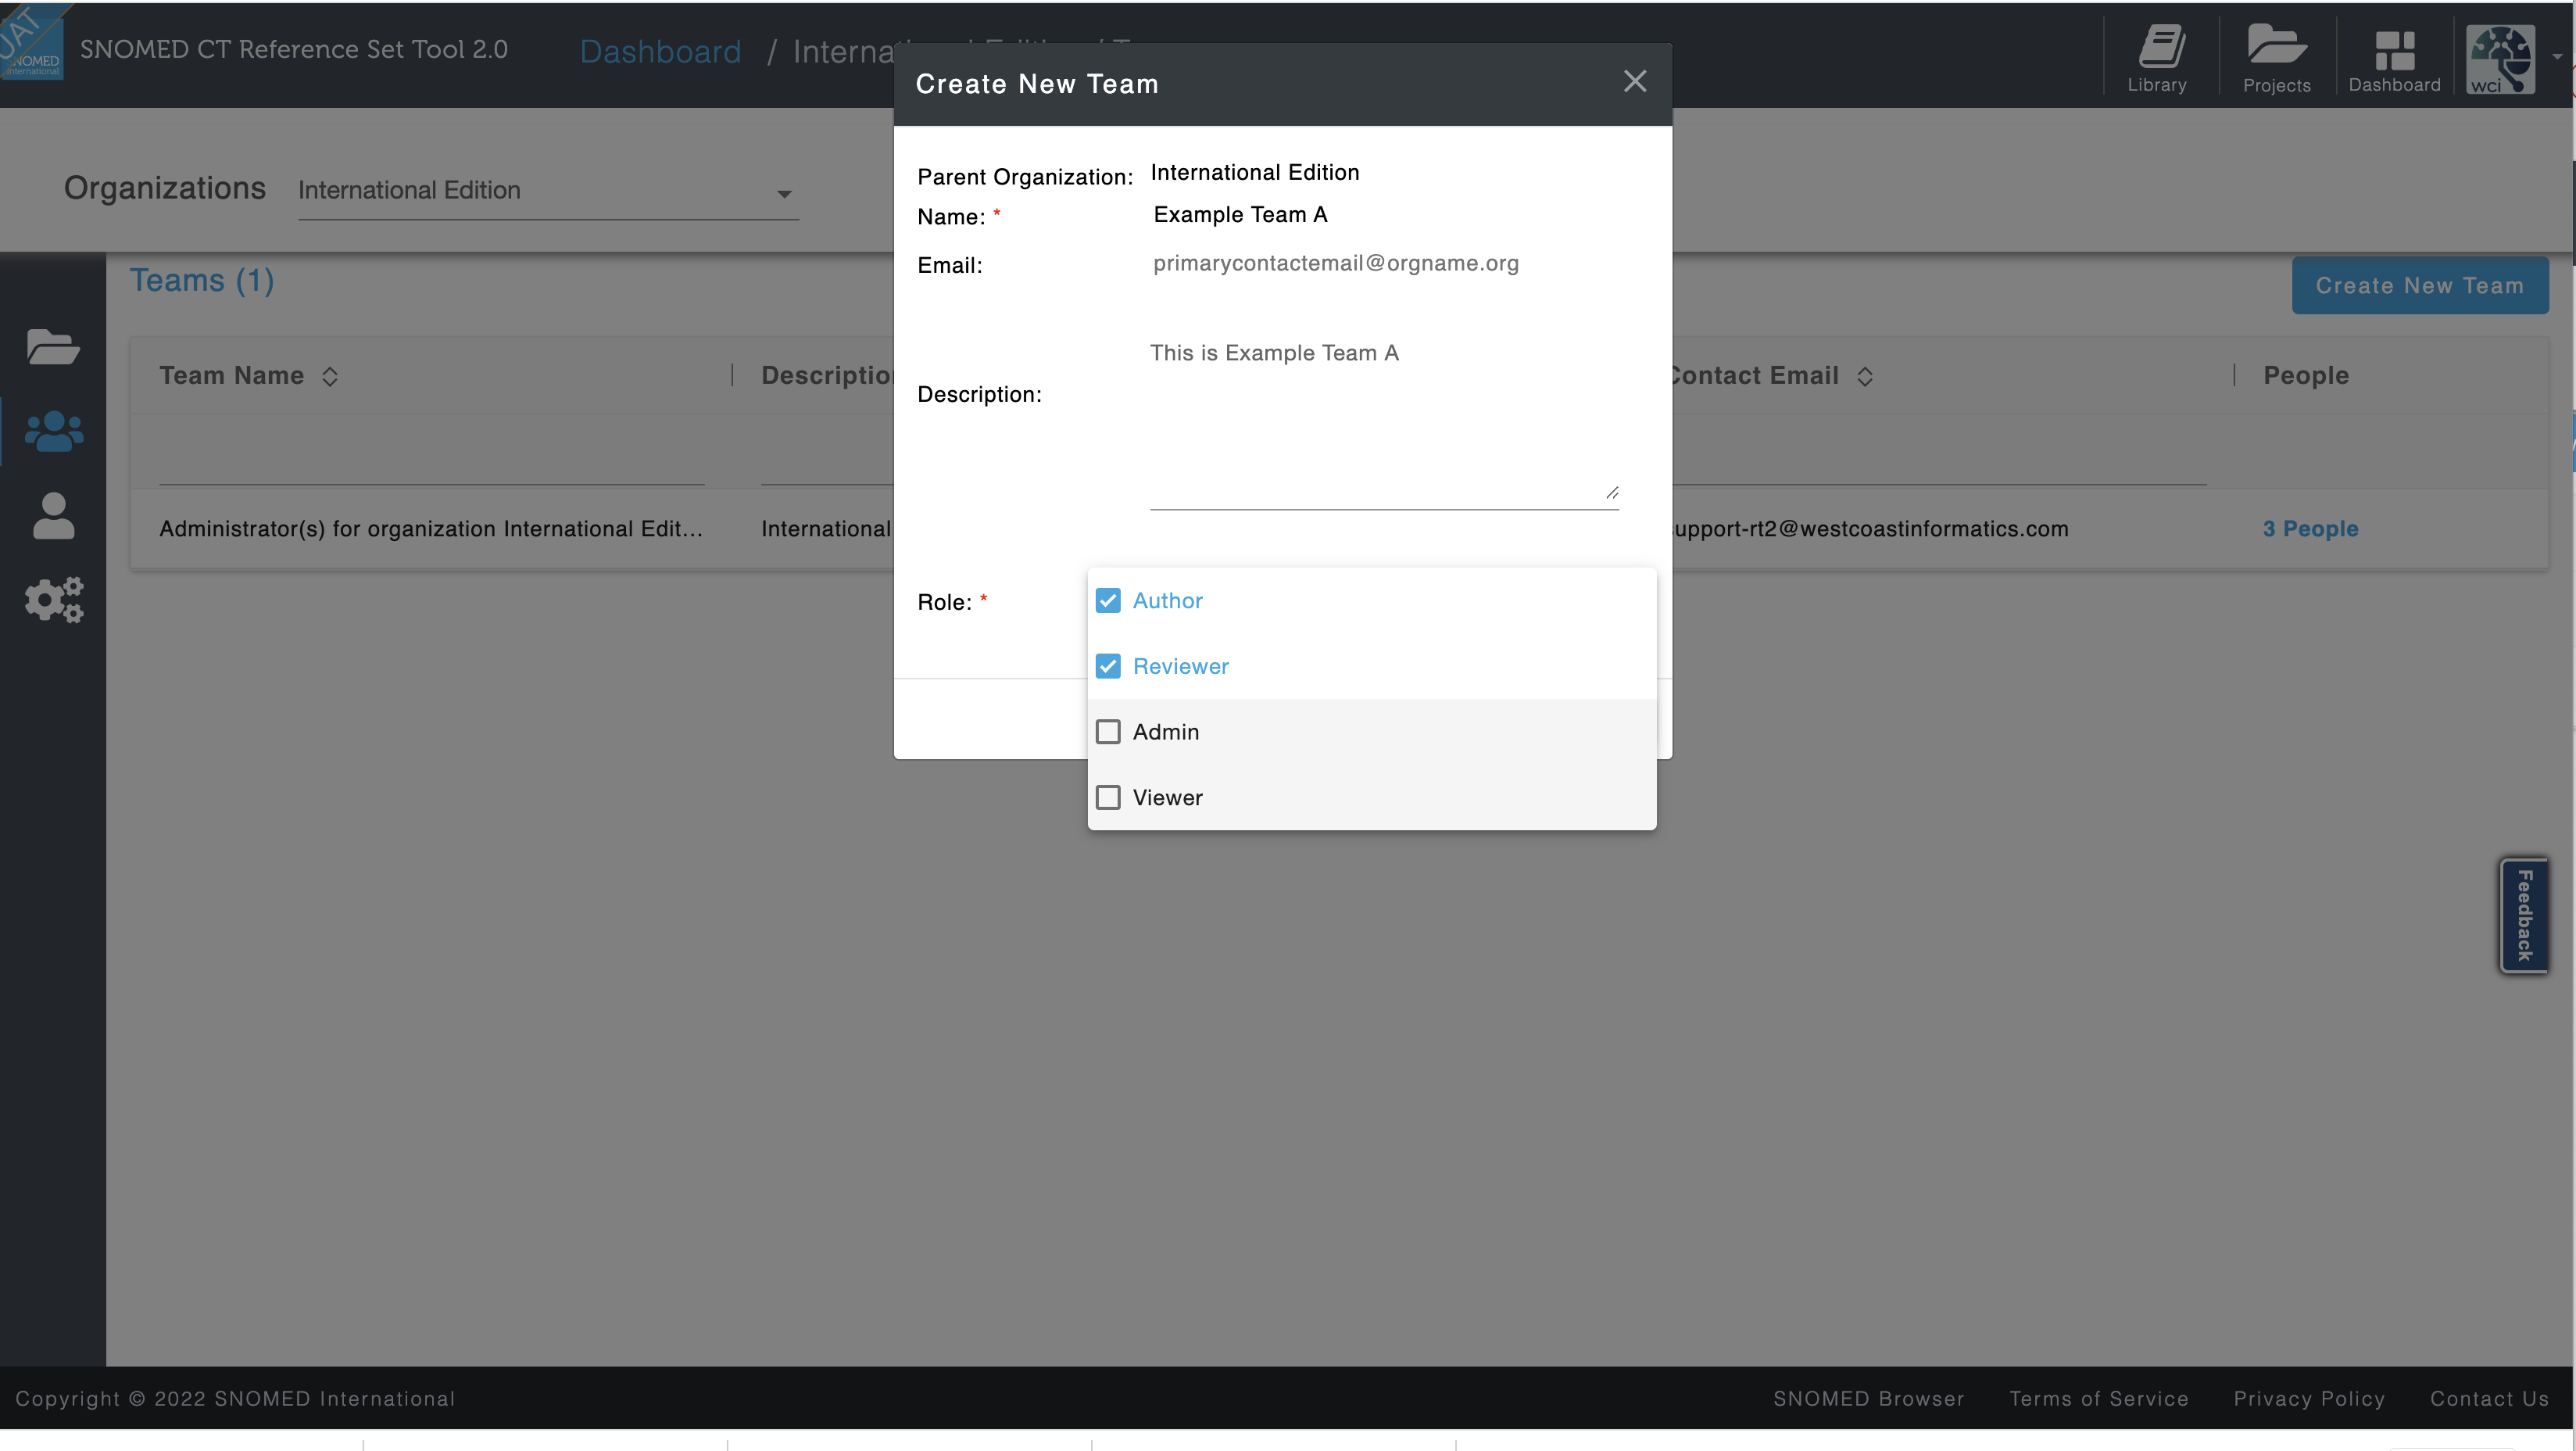Click the Teams (1) heading
The width and height of the screenshot is (2576, 1451).
pos(202,281)
